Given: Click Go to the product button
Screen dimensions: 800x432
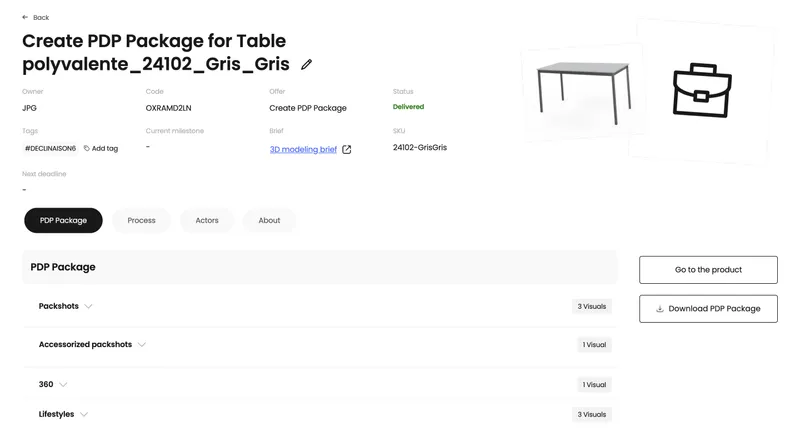Looking at the screenshot, I should coord(708,270).
